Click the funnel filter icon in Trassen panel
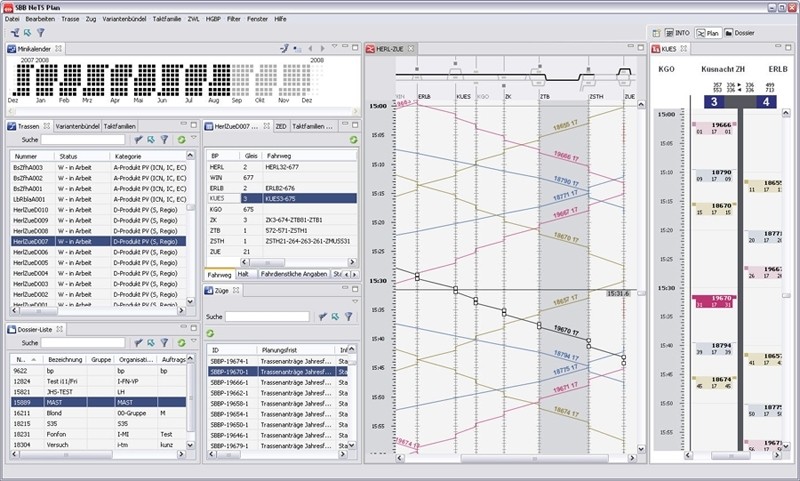800x481 pixels. (x=164, y=140)
